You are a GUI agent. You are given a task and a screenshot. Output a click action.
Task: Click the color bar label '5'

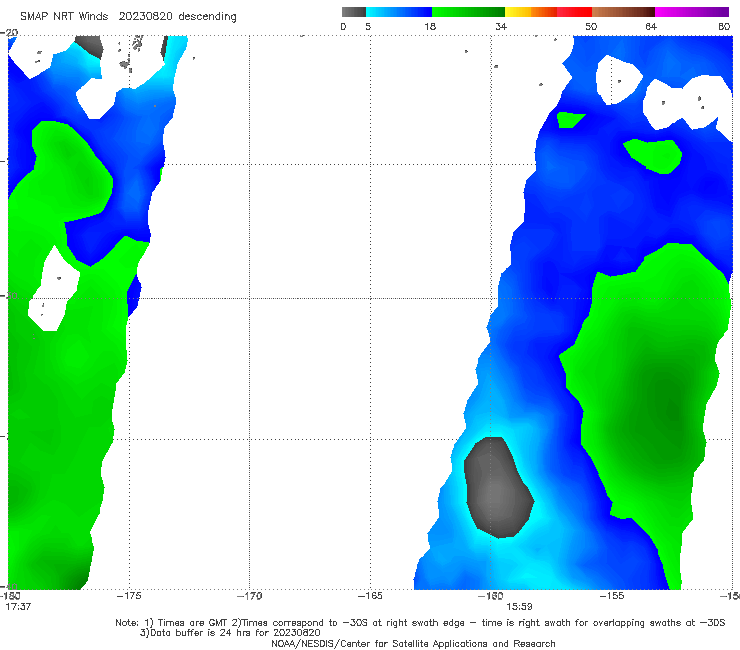(368, 26)
